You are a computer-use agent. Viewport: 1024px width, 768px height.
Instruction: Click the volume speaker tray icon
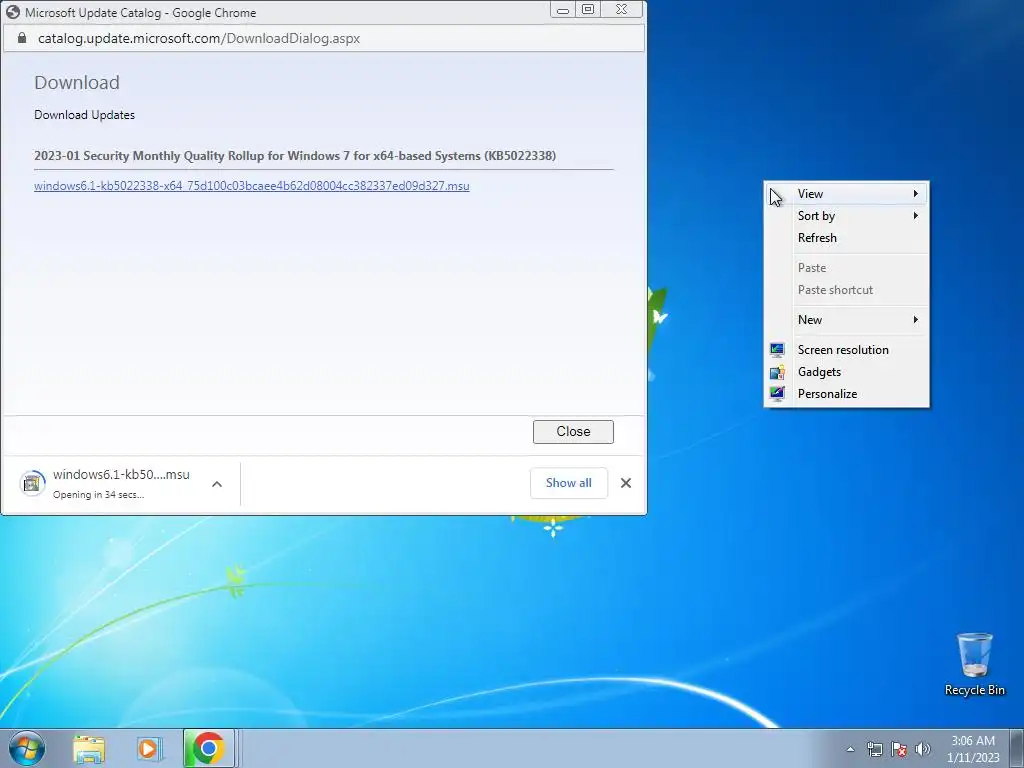point(923,749)
